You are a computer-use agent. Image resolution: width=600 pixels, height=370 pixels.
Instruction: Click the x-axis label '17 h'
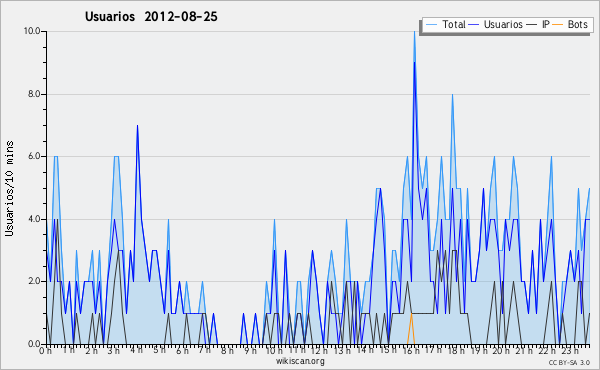[434, 350]
